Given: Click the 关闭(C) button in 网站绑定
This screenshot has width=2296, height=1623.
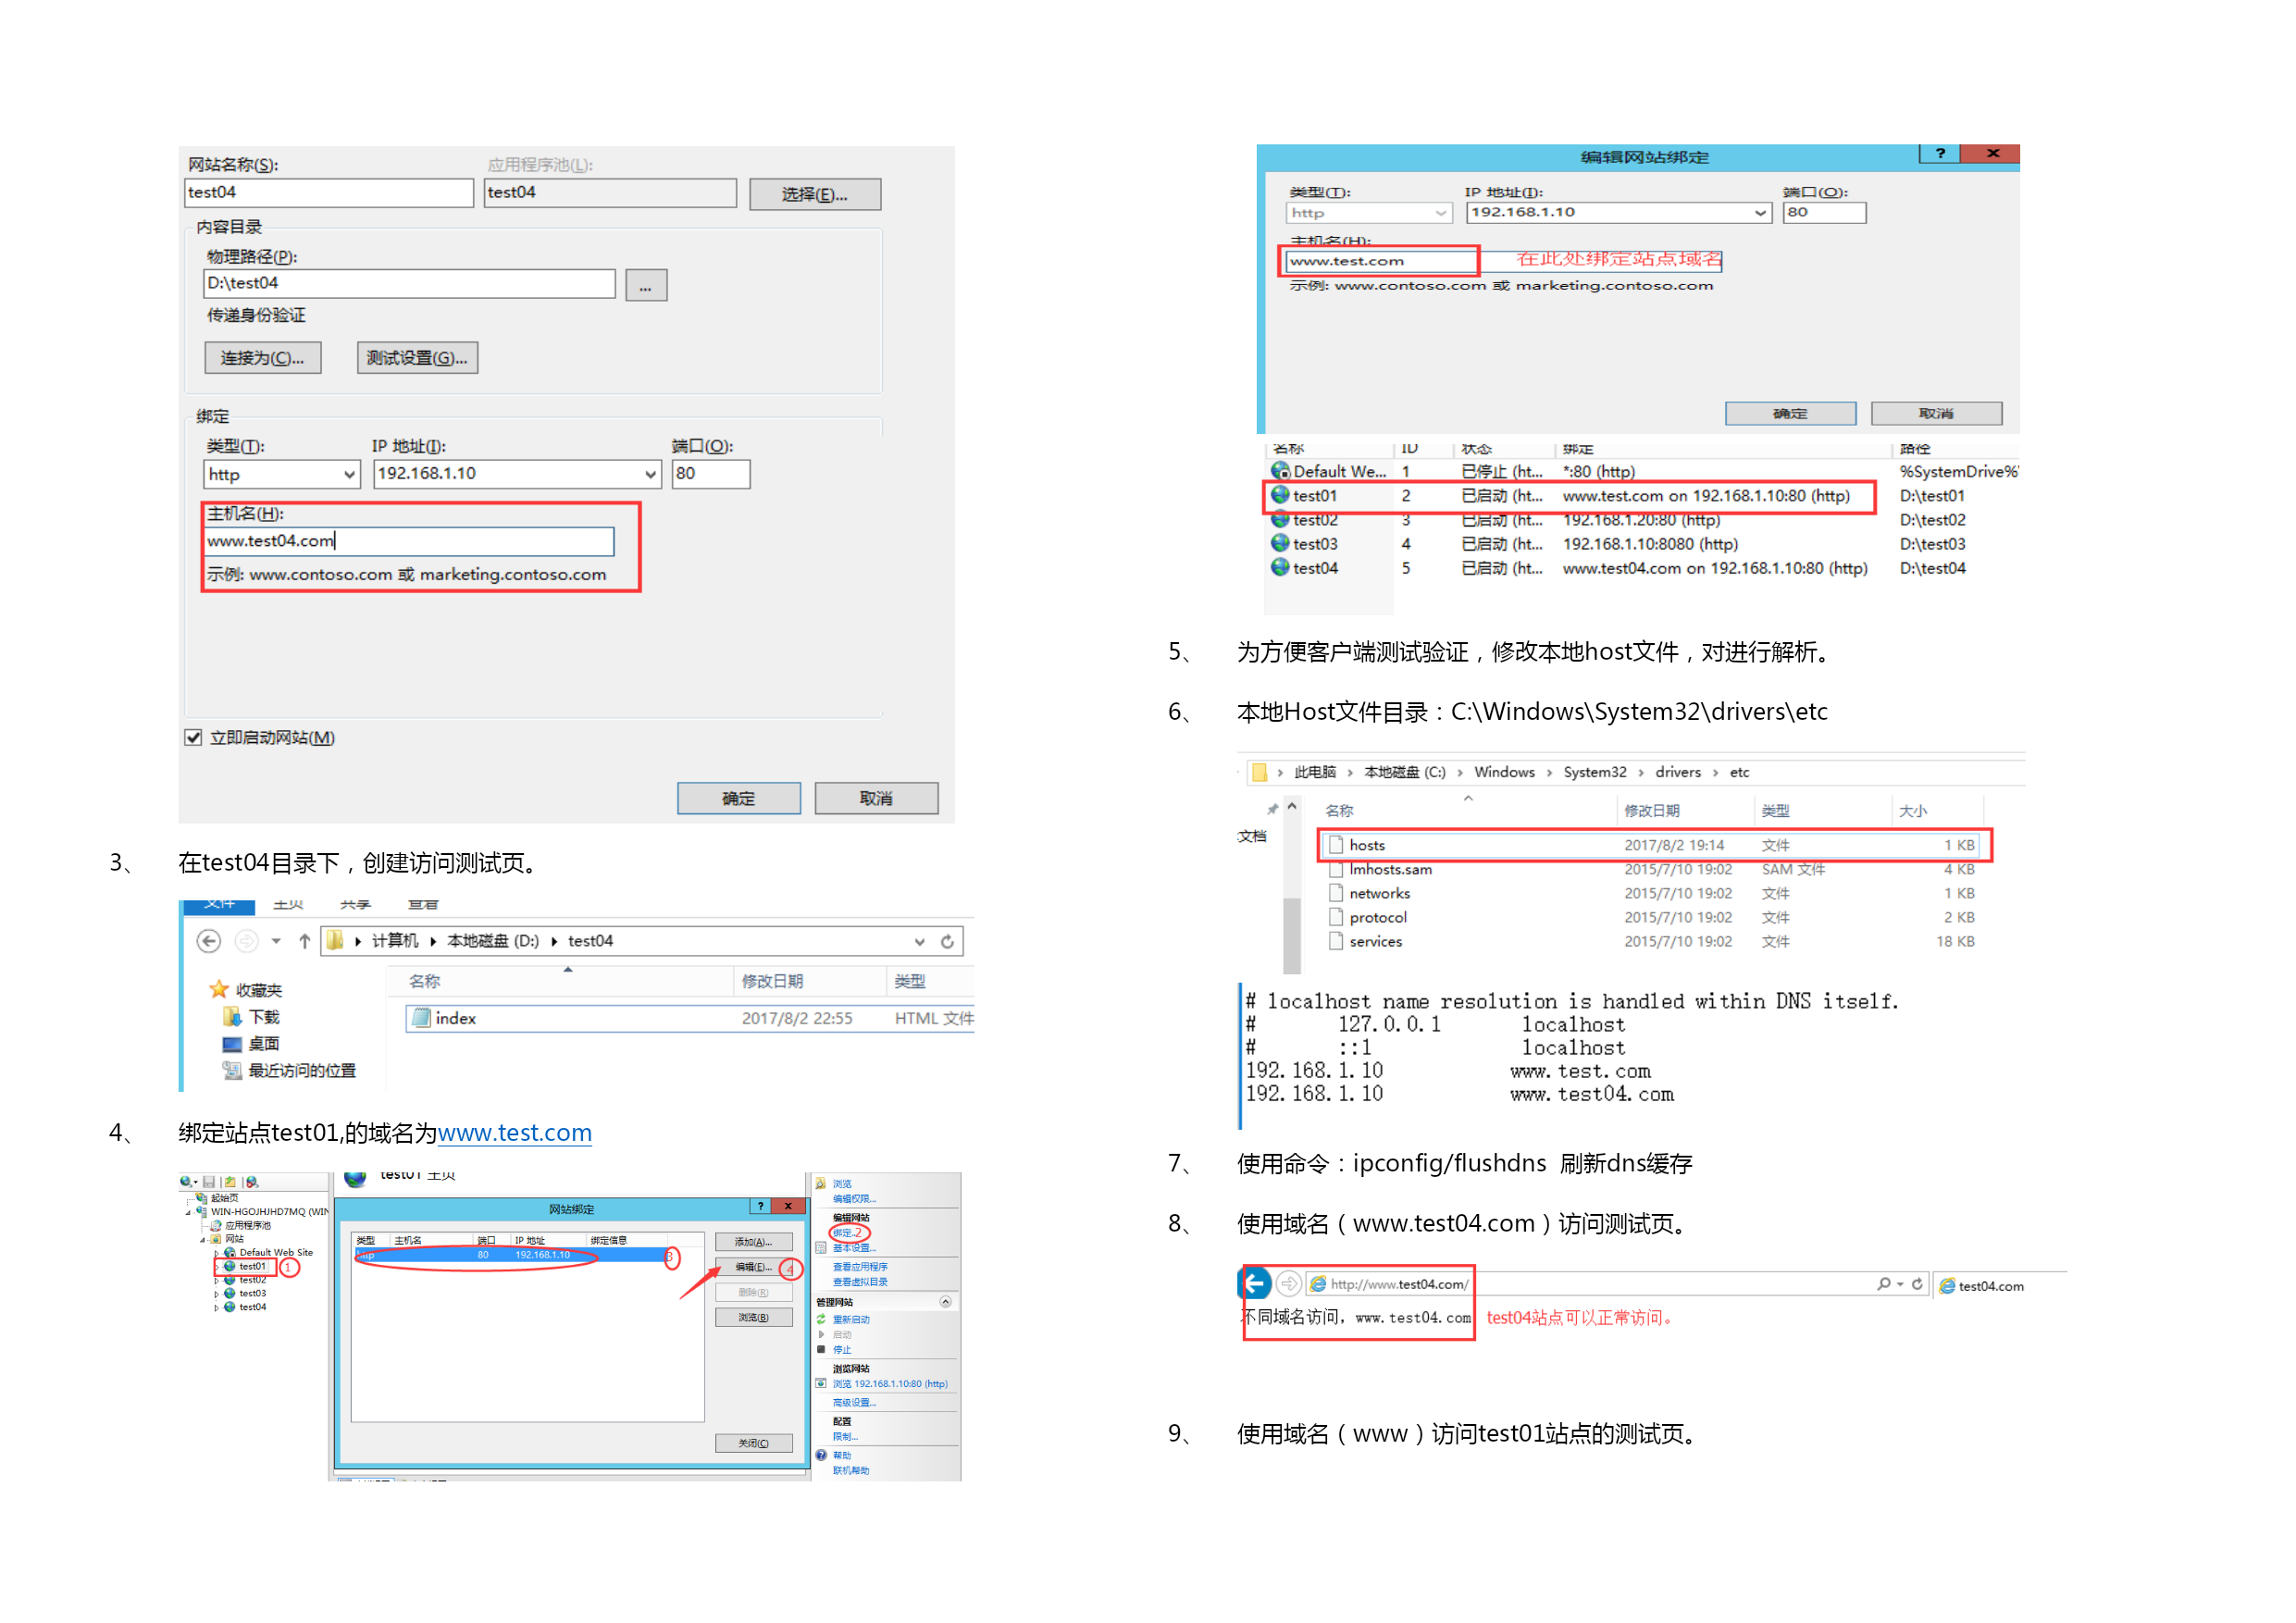Looking at the screenshot, I should tap(753, 1443).
